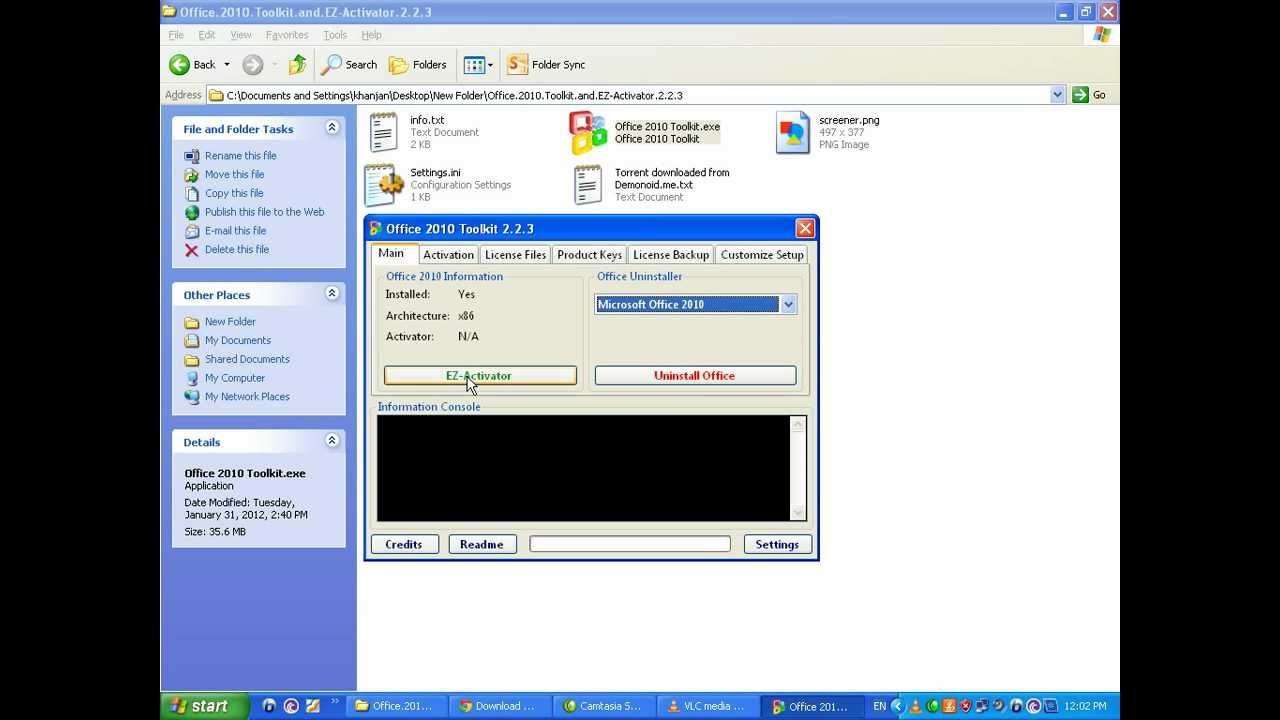Open New Folder in Other Places
Viewport: 1280px width, 720px height.
tap(230, 322)
